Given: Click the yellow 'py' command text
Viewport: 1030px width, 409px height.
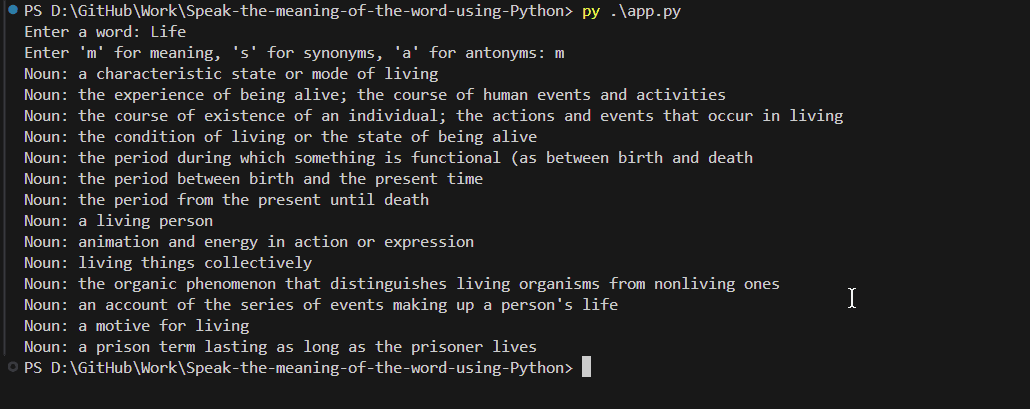Looking at the screenshot, I should point(591,11).
